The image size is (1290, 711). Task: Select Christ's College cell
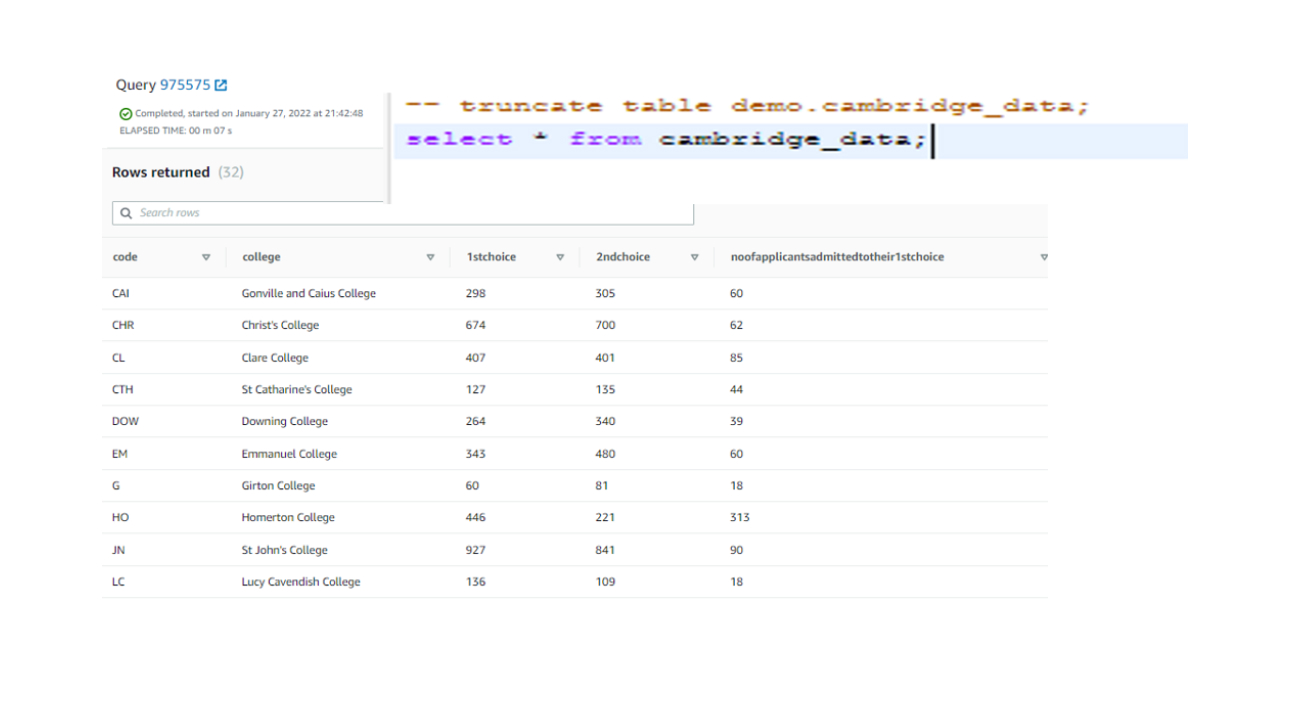(279, 326)
